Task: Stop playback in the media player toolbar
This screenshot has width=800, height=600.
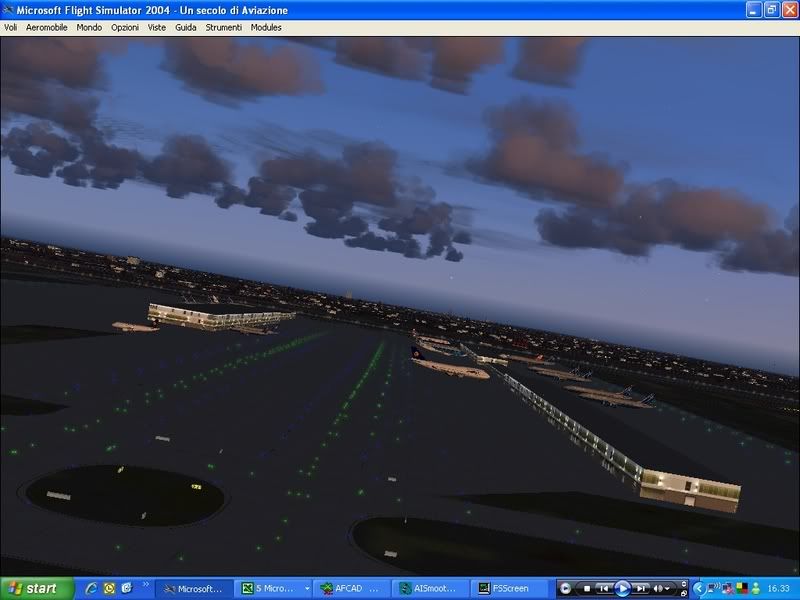Action: click(x=587, y=589)
